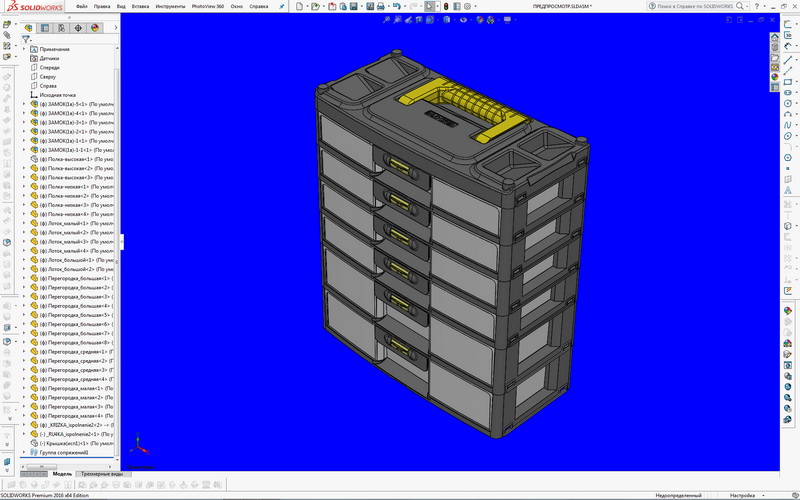Open the Окно menu
This screenshot has width=800, height=500.
click(236, 7)
